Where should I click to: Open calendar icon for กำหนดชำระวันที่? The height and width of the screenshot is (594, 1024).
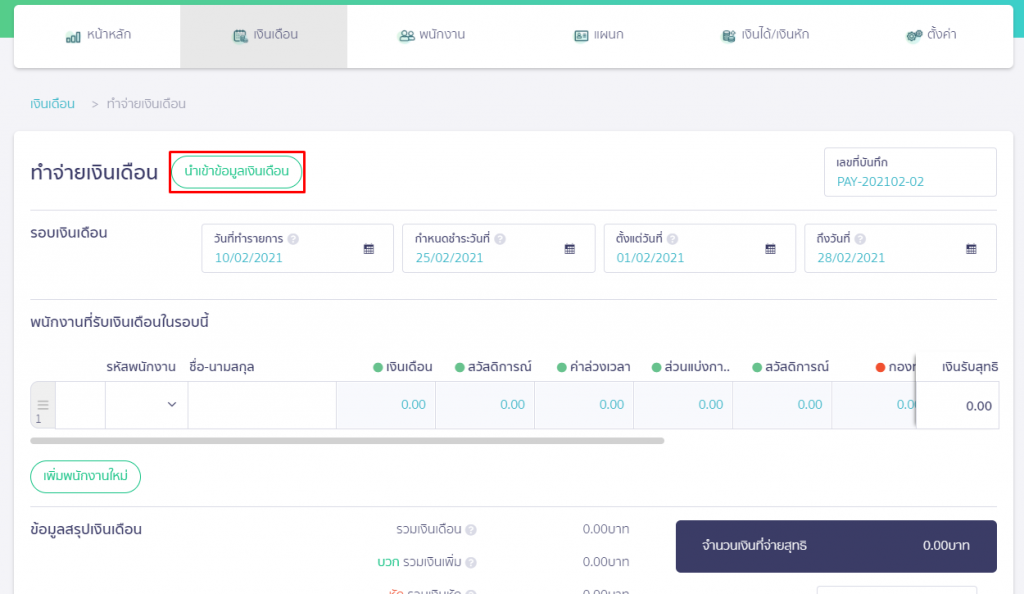click(569, 249)
